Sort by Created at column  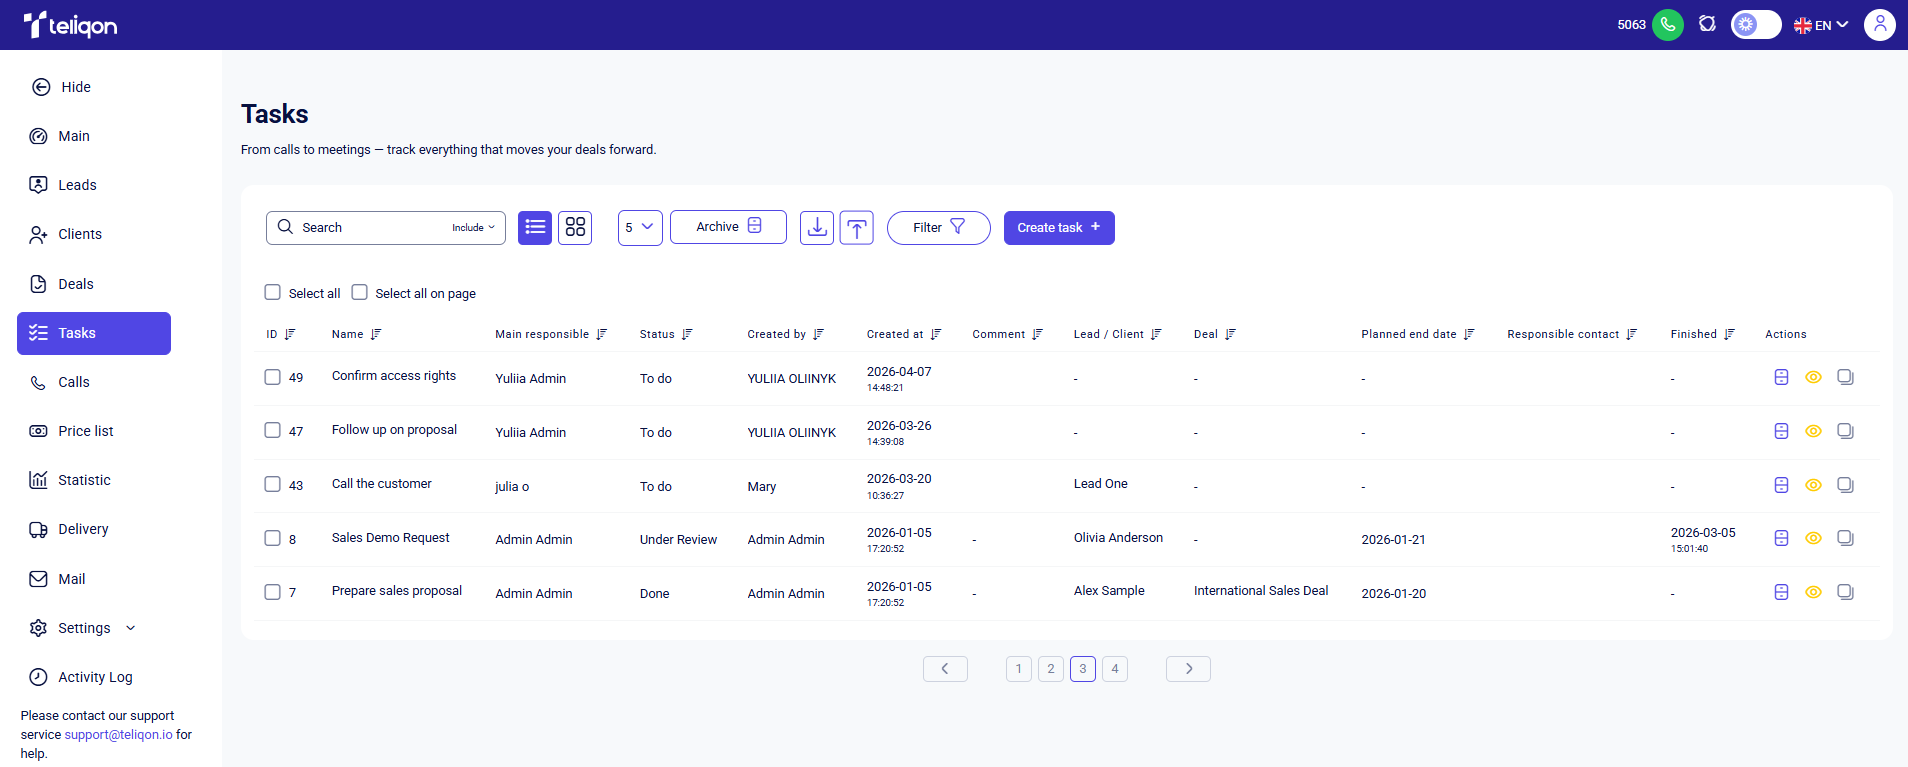point(936,334)
